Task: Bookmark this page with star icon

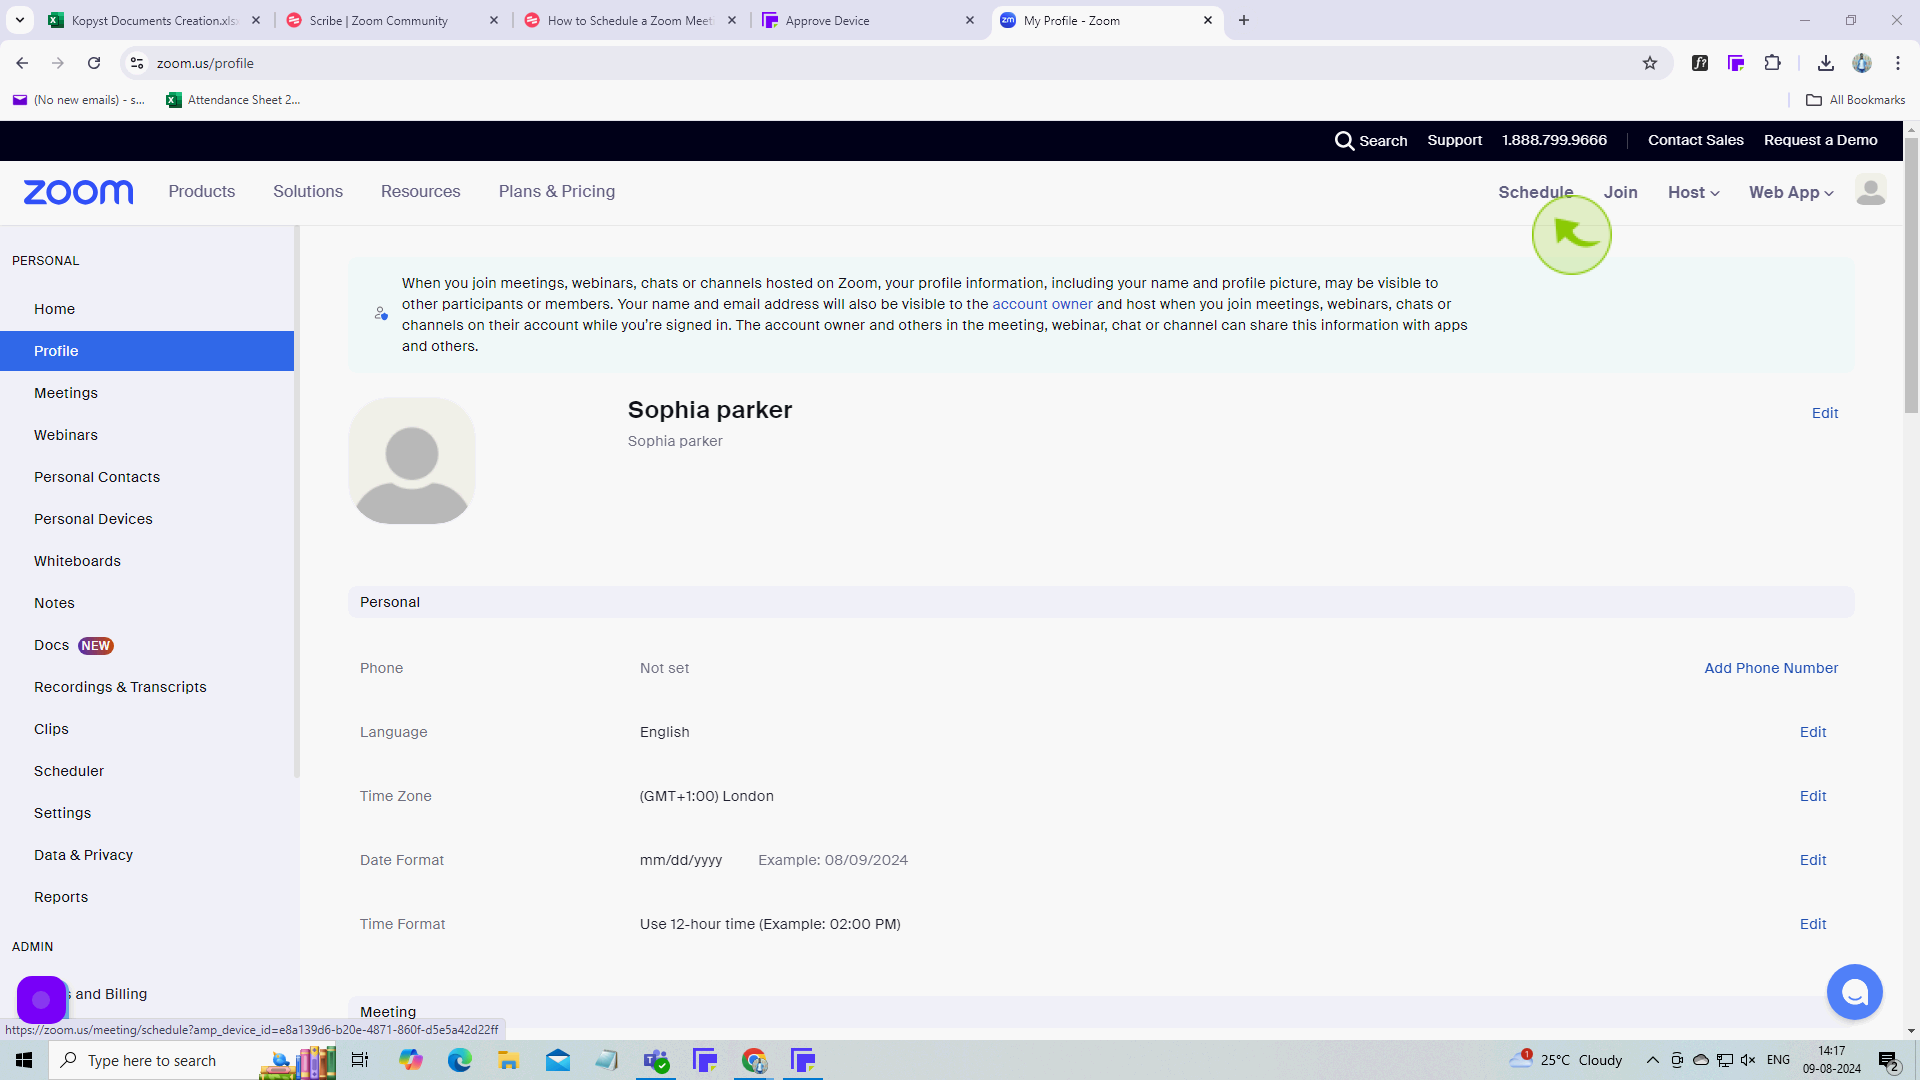Action: coord(1650,63)
